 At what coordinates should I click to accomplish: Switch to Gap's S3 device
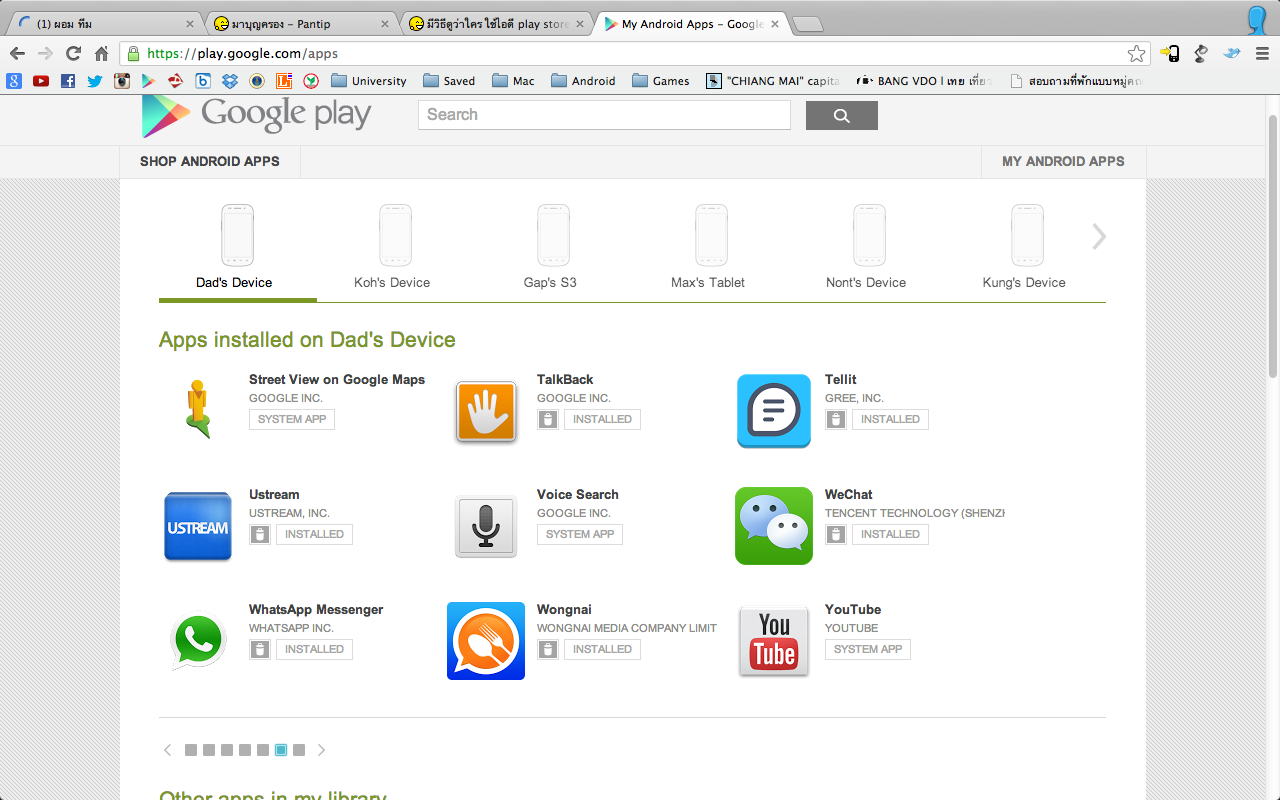pos(550,249)
